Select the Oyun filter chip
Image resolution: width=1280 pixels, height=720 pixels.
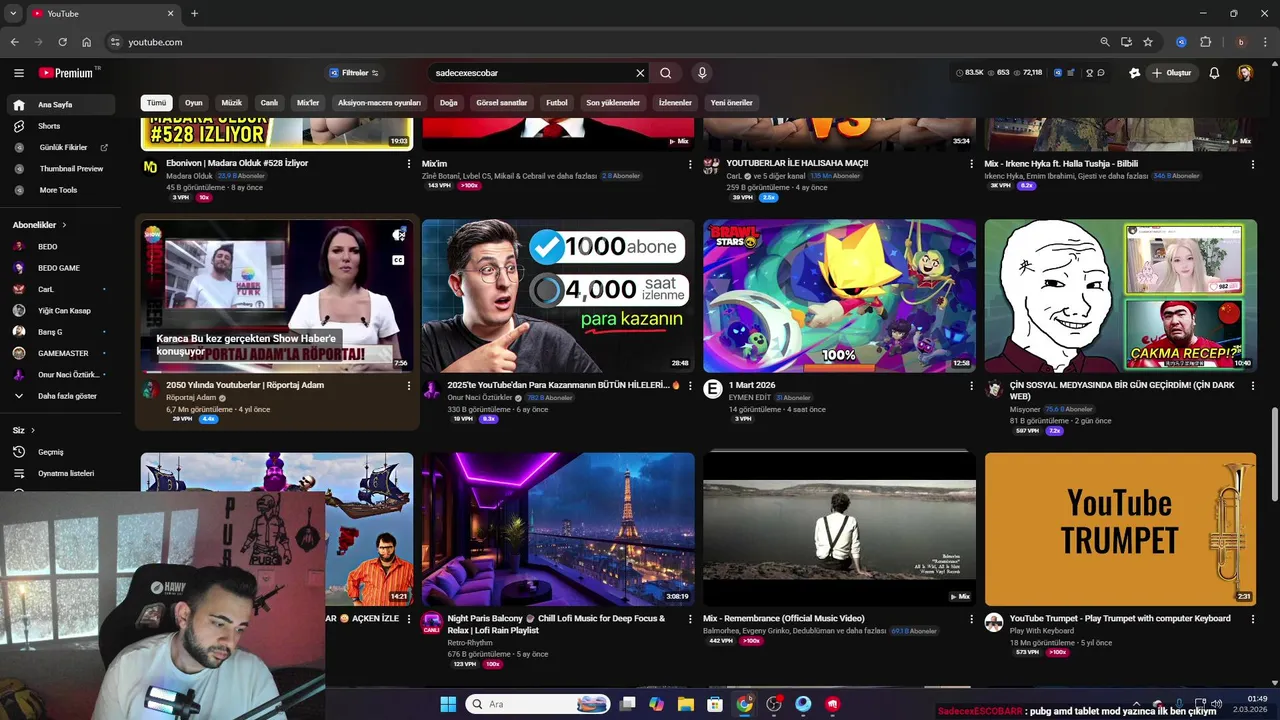pos(194,103)
